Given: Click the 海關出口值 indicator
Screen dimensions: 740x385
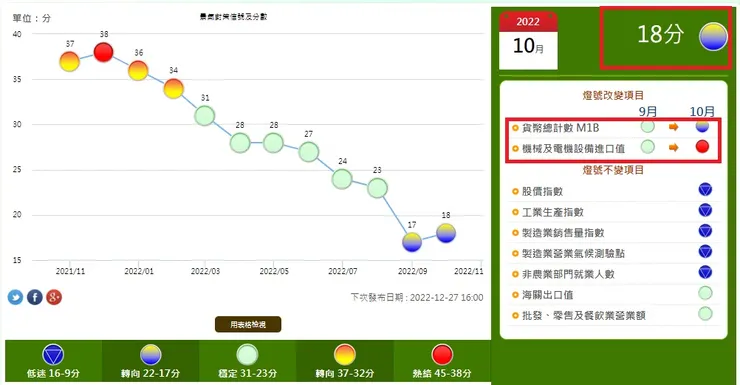Looking at the screenshot, I should tap(547, 295).
